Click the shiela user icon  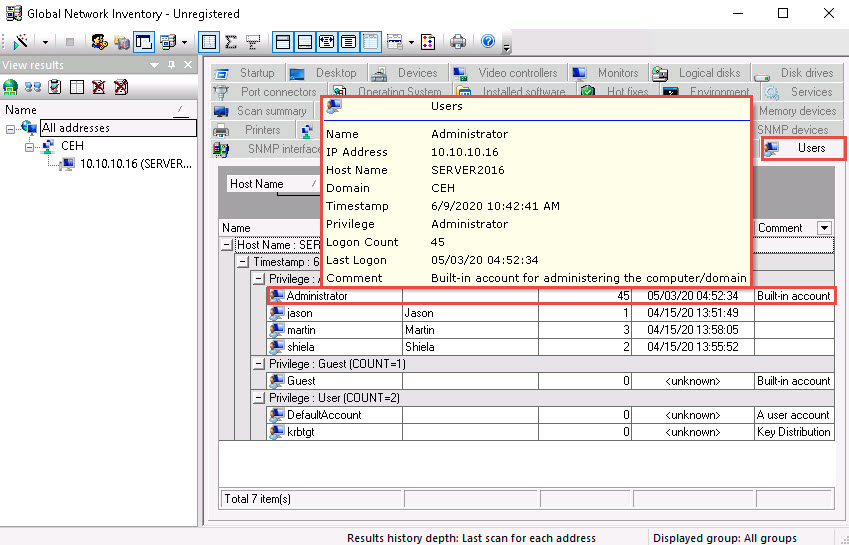[277, 347]
